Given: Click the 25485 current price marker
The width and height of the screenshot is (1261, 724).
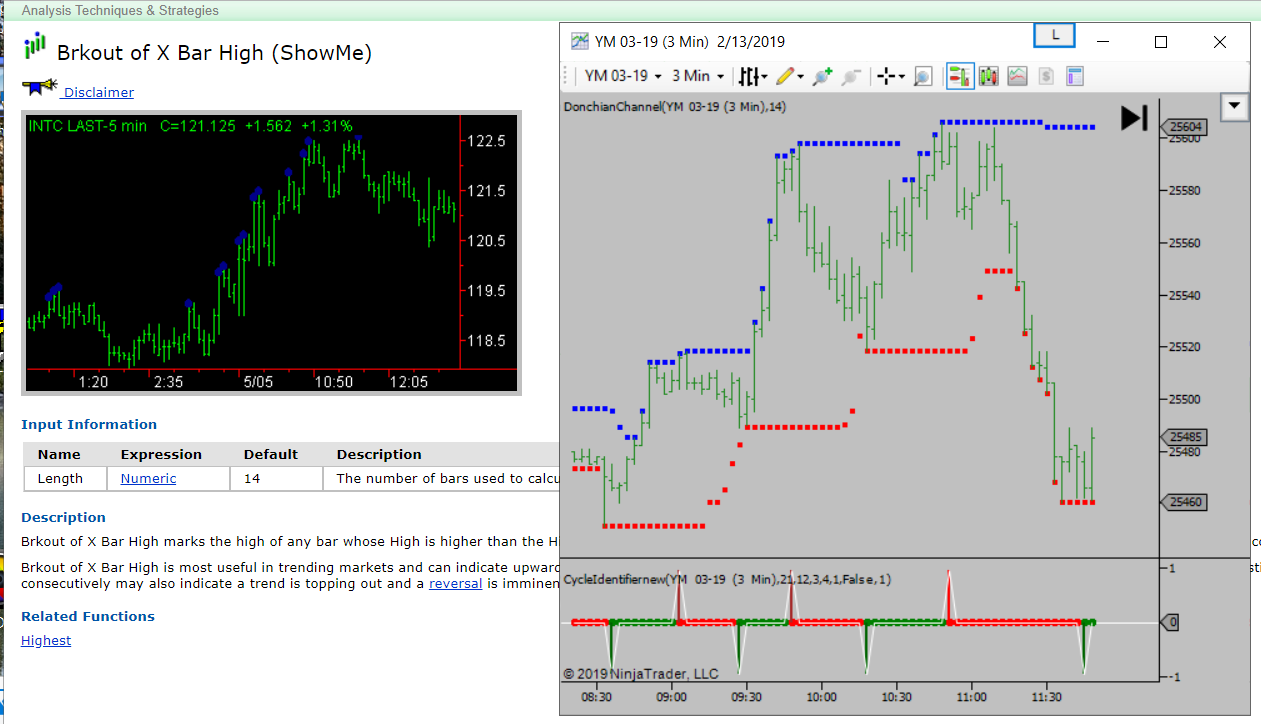Looking at the screenshot, I should pos(1185,437).
